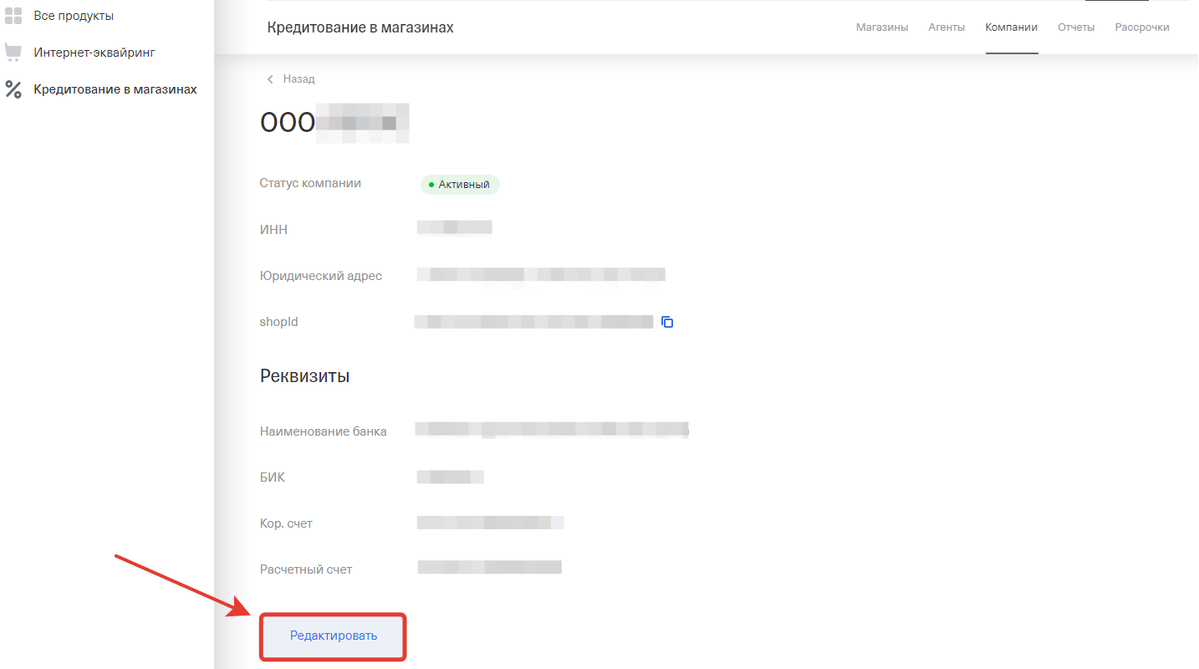Choose Кредитование в магазинах label in the sidebar
This screenshot has height=669, width=1199.
(115, 90)
